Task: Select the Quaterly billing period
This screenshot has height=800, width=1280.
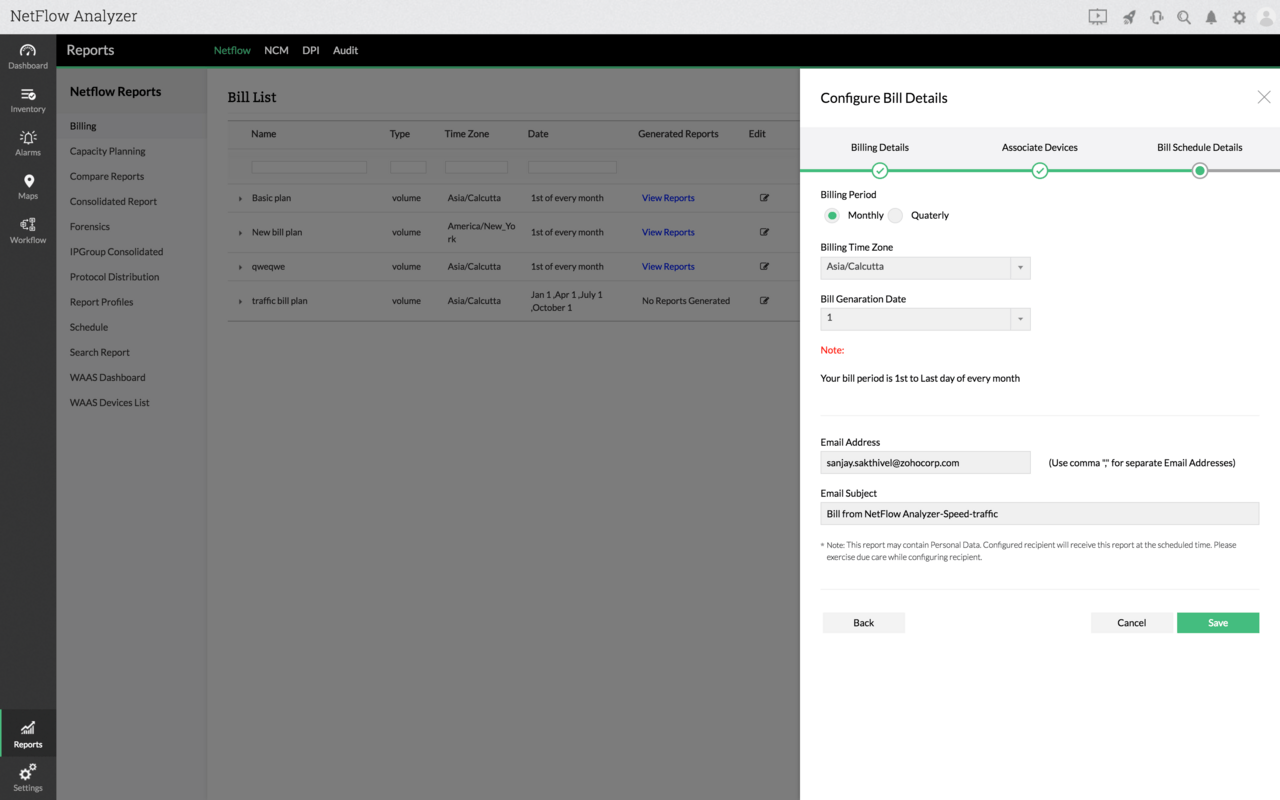Action: 895,215
